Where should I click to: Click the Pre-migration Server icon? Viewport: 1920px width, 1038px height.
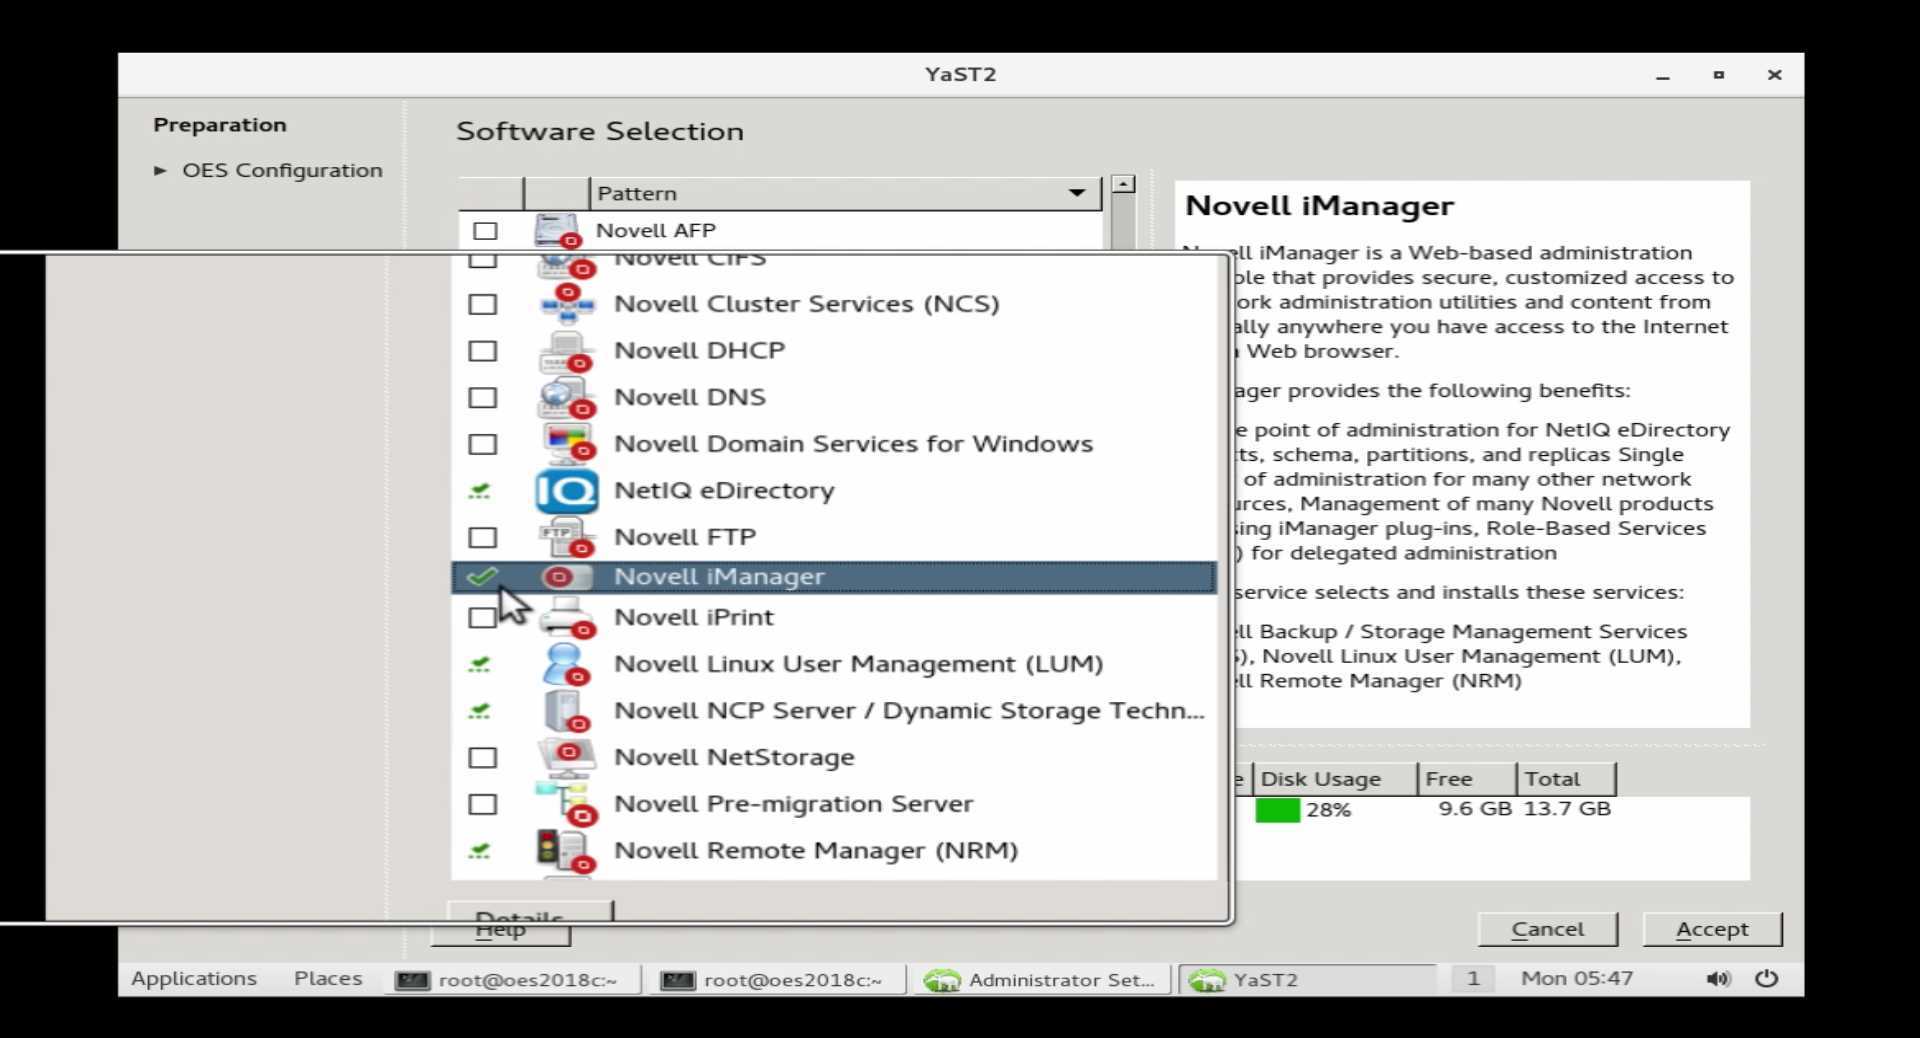567,804
